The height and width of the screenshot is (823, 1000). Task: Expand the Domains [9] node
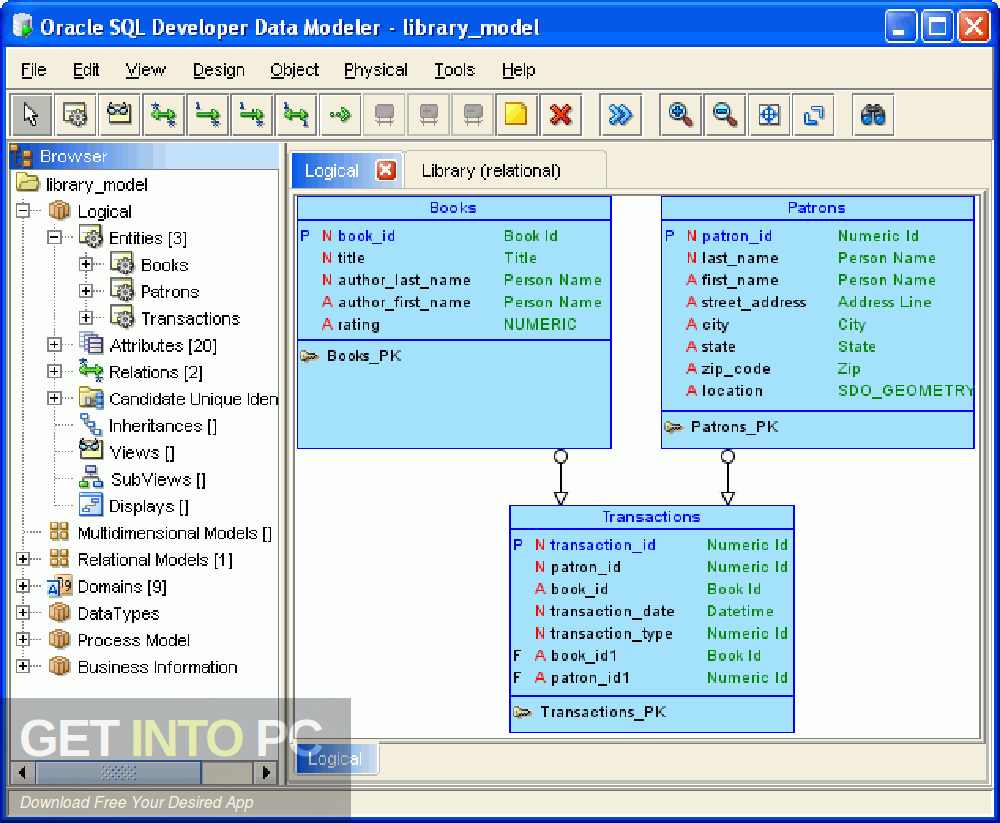[x=23, y=586]
